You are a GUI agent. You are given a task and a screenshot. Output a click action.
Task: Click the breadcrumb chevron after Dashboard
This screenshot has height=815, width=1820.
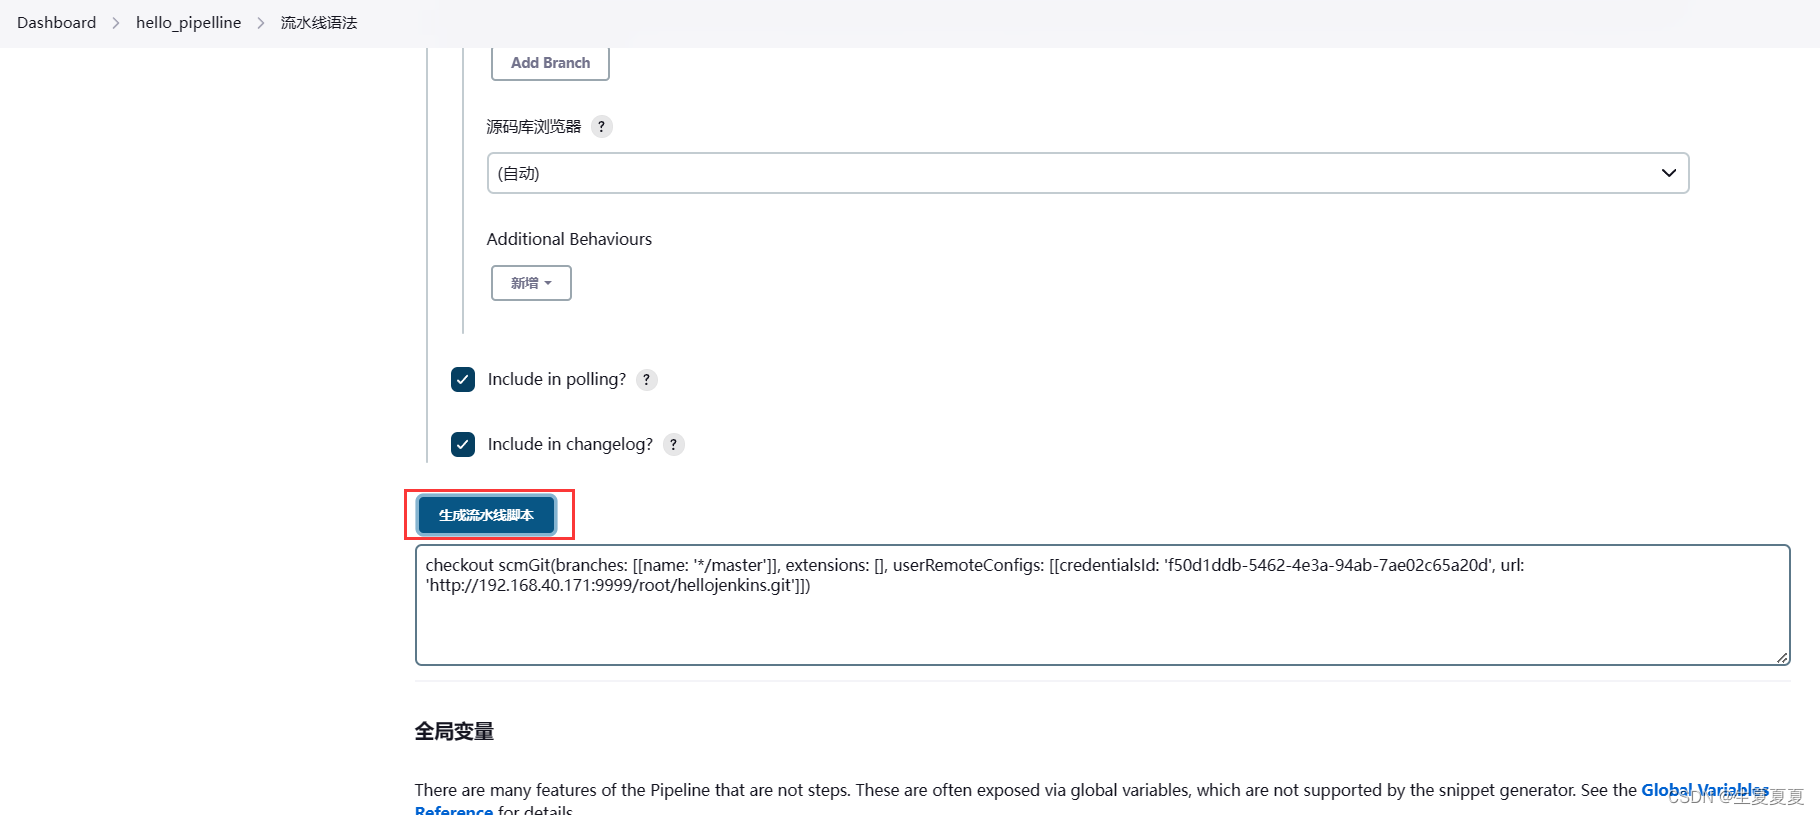pyautogui.click(x=116, y=23)
